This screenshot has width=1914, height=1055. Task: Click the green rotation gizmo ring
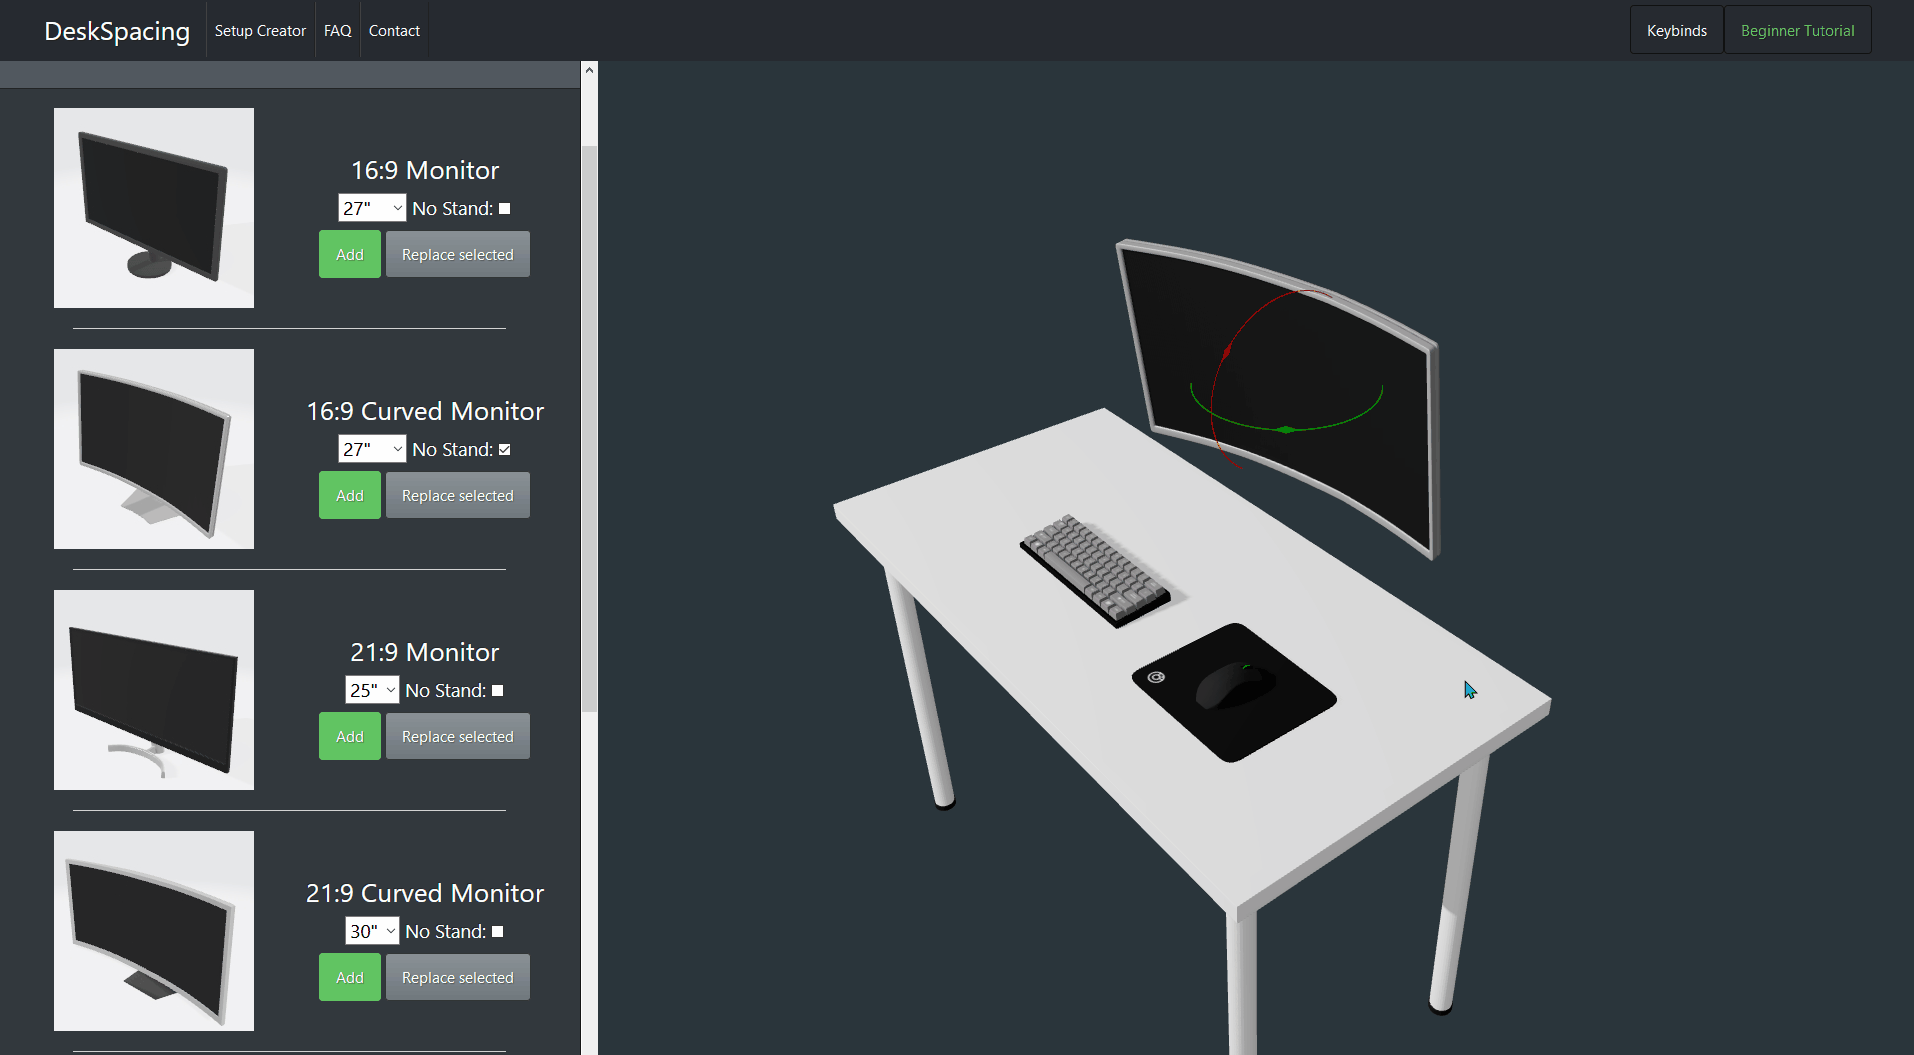click(x=1286, y=429)
